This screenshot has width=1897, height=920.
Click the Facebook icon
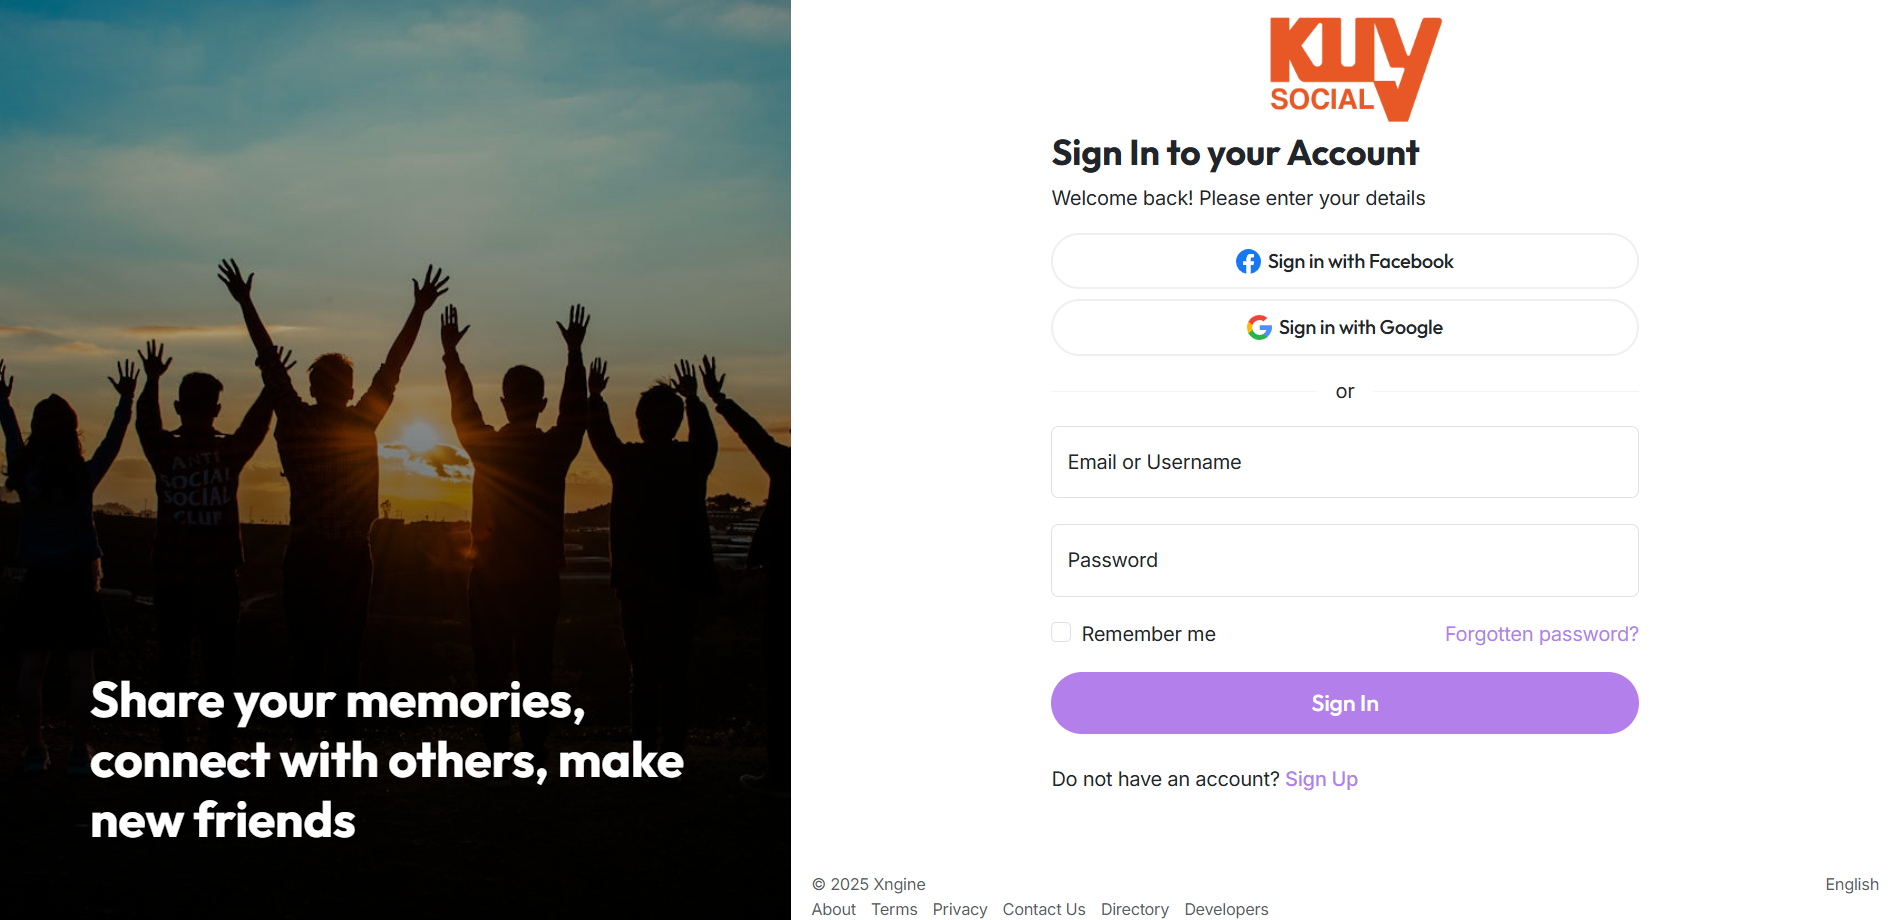1248,261
